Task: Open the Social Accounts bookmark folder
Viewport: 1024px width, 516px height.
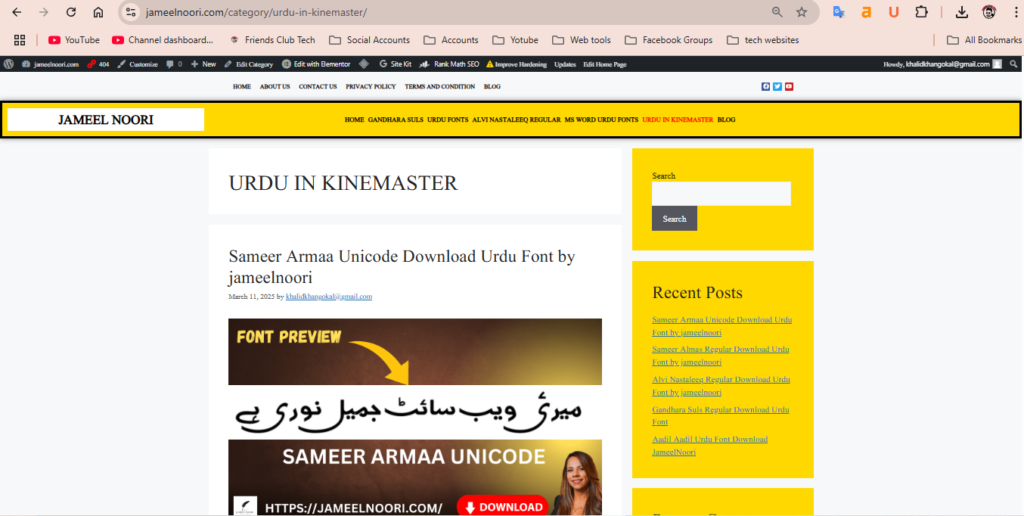Action: coord(368,40)
